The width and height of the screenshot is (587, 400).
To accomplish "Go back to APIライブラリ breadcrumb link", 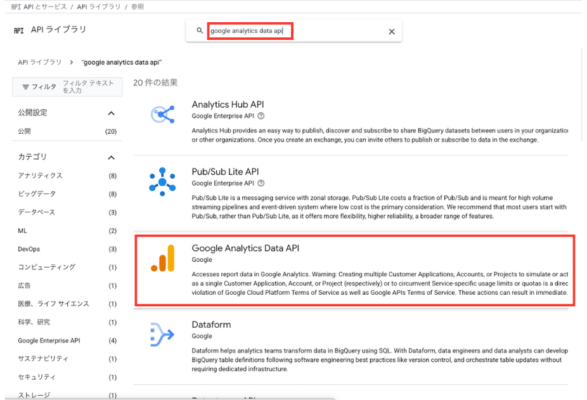I will (x=40, y=62).
